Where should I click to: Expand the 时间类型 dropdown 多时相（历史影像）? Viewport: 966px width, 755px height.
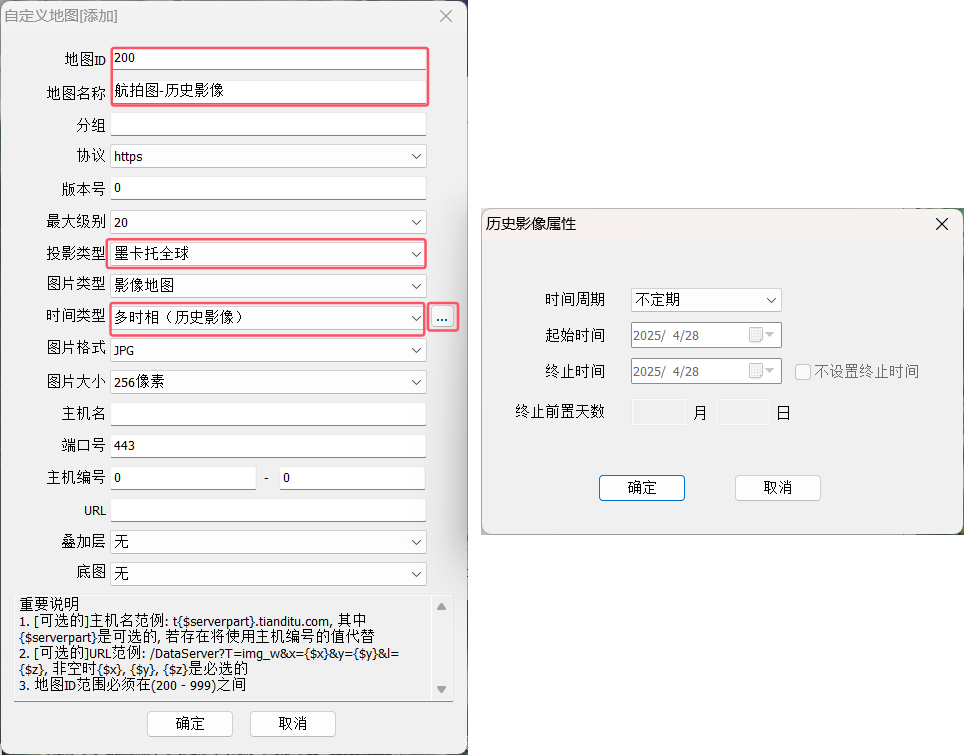coord(268,318)
